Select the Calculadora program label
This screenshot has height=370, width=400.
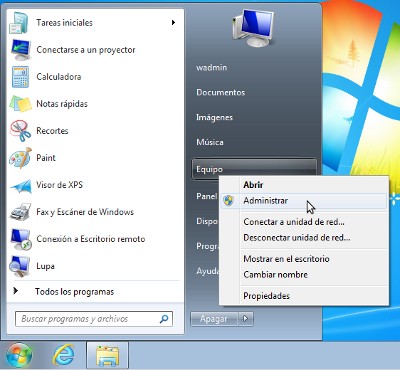[x=59, y=77]
